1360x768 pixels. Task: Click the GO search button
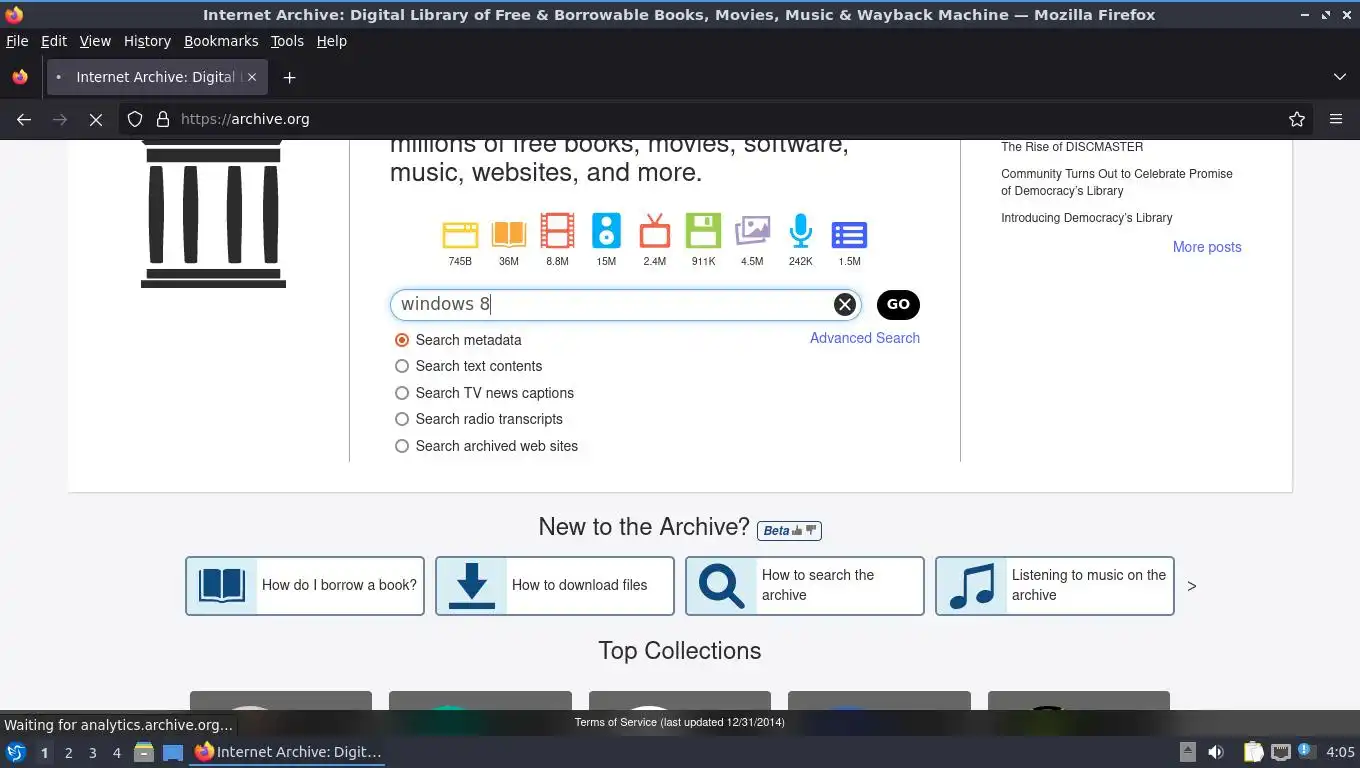pos(898,305)
